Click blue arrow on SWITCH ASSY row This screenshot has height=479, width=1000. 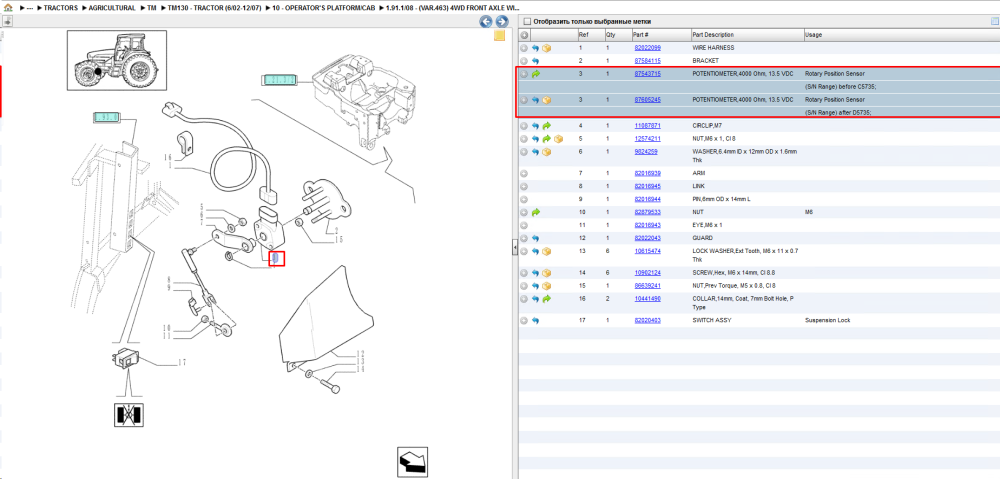[536, 320]
